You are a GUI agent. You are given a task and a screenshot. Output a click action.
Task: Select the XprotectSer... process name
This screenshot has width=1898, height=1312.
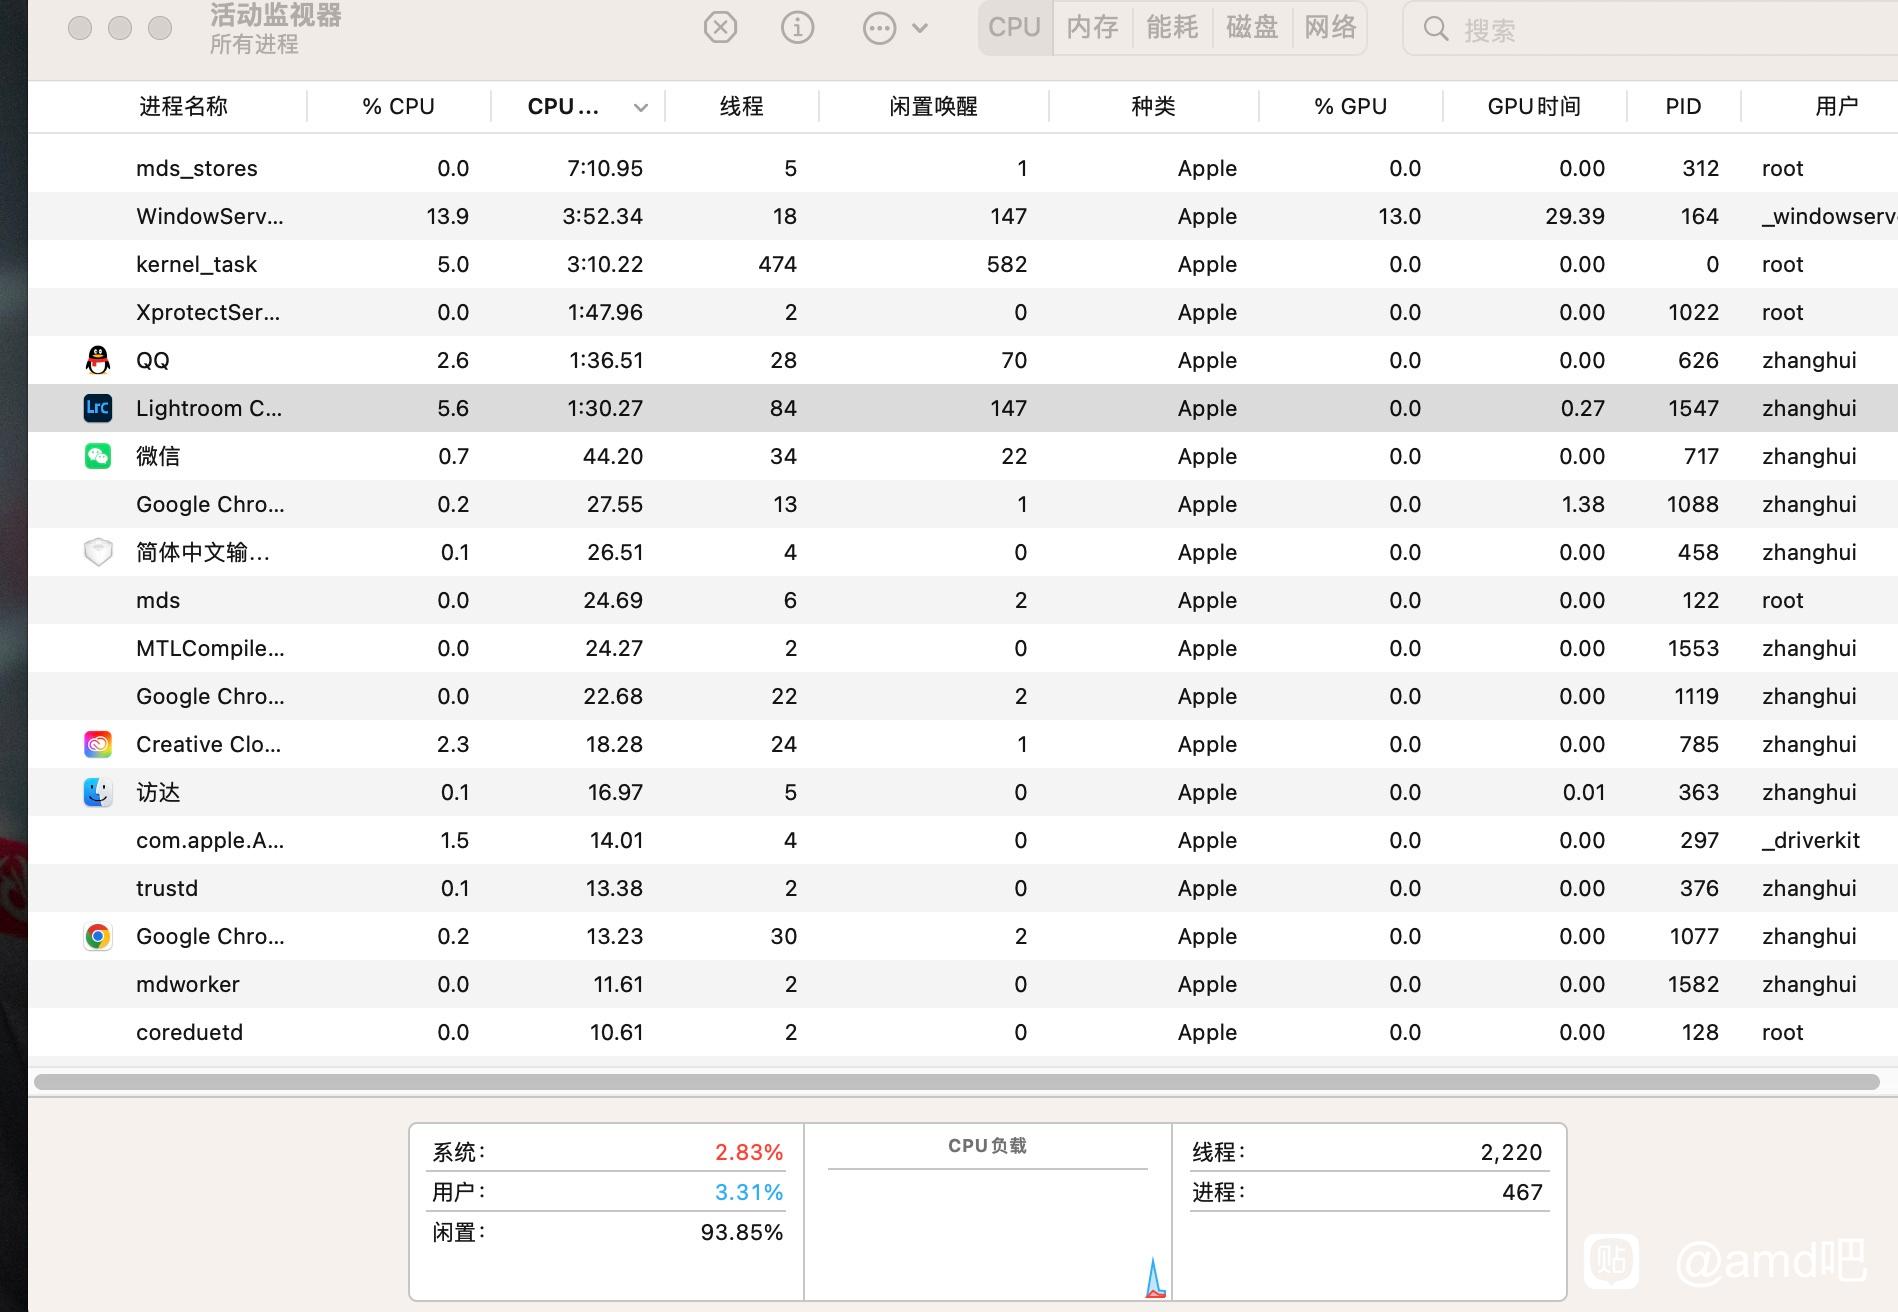(x=208, y=312)
